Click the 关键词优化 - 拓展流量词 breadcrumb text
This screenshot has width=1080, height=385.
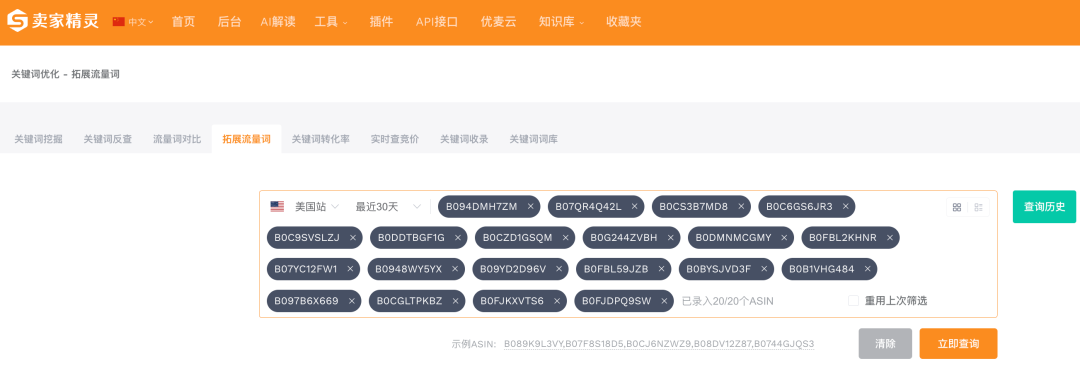click(x=65, y=74)
